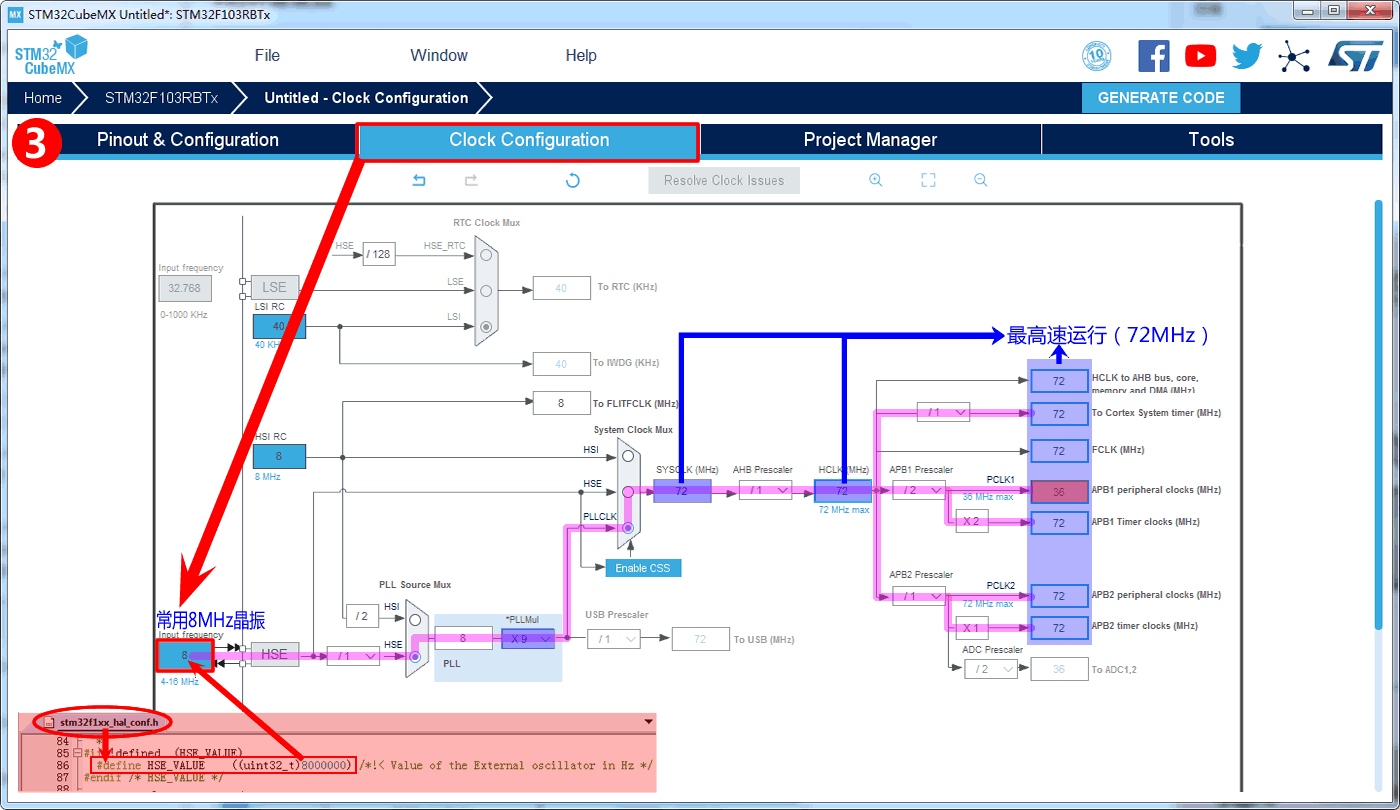The height and width of the screenshot is (810, 1400).
Task: Click the Enable CSS button
Action: click(x=643, y=568)
